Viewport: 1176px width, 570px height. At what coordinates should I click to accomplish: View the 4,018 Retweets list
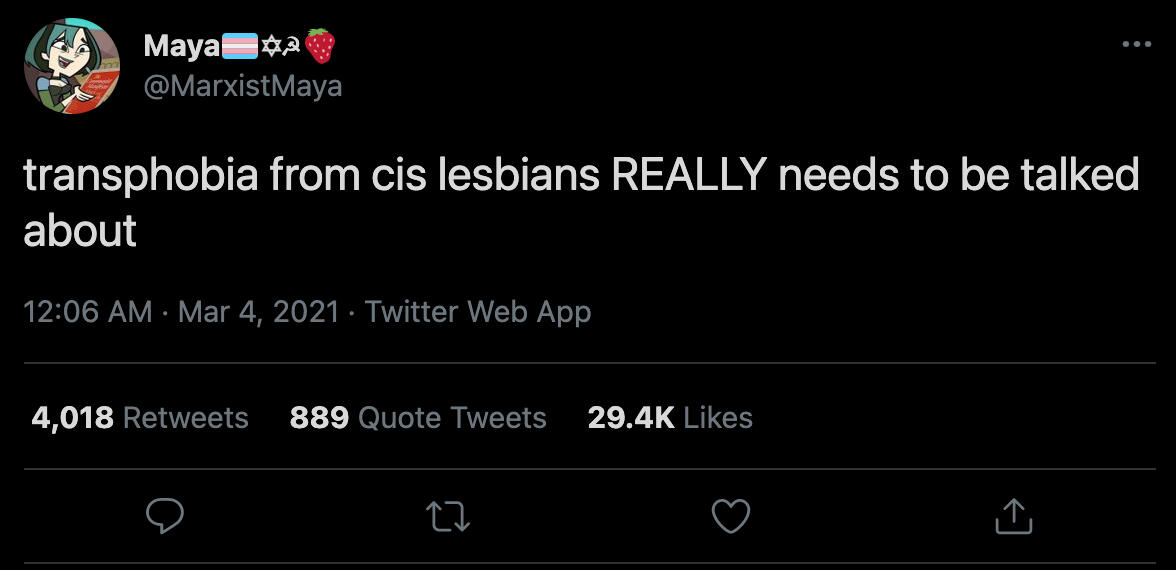(140, 417)
